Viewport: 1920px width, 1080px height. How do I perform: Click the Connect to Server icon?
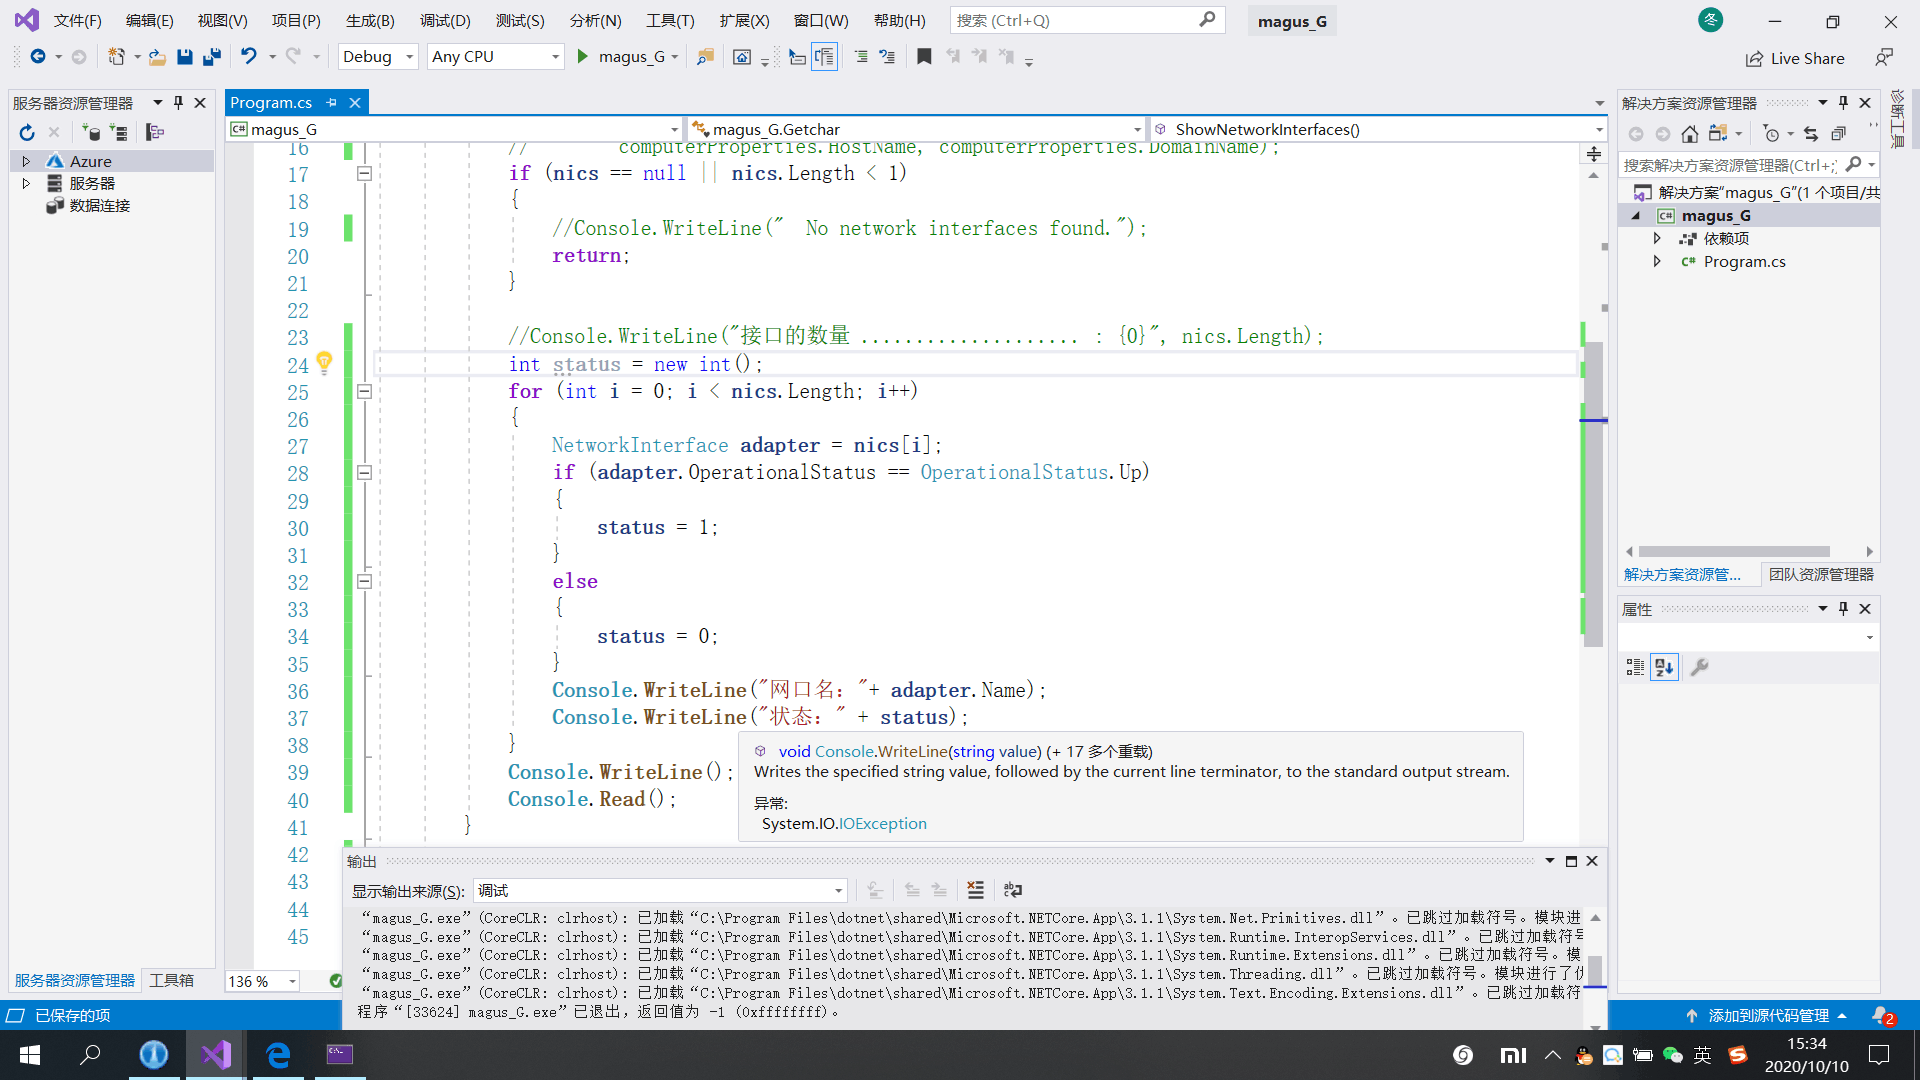[118, 132]
